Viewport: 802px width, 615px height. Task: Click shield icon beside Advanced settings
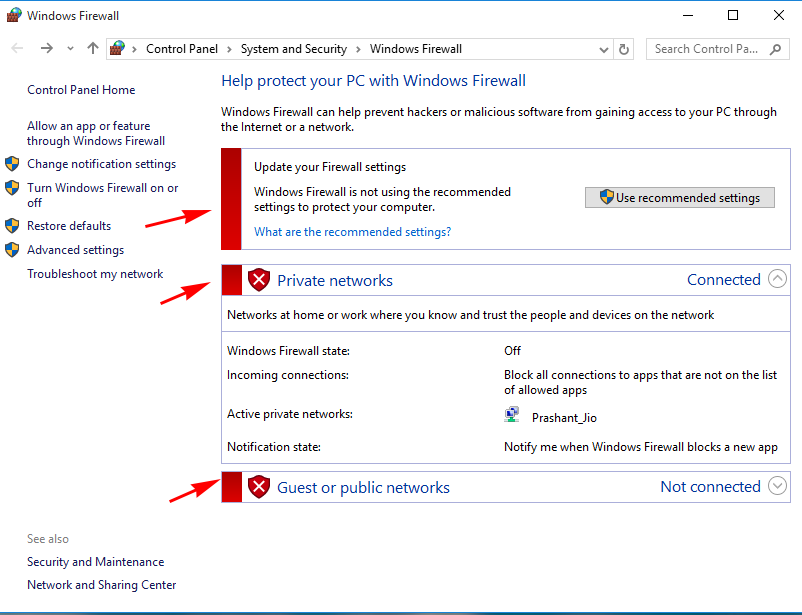(12, 250)
